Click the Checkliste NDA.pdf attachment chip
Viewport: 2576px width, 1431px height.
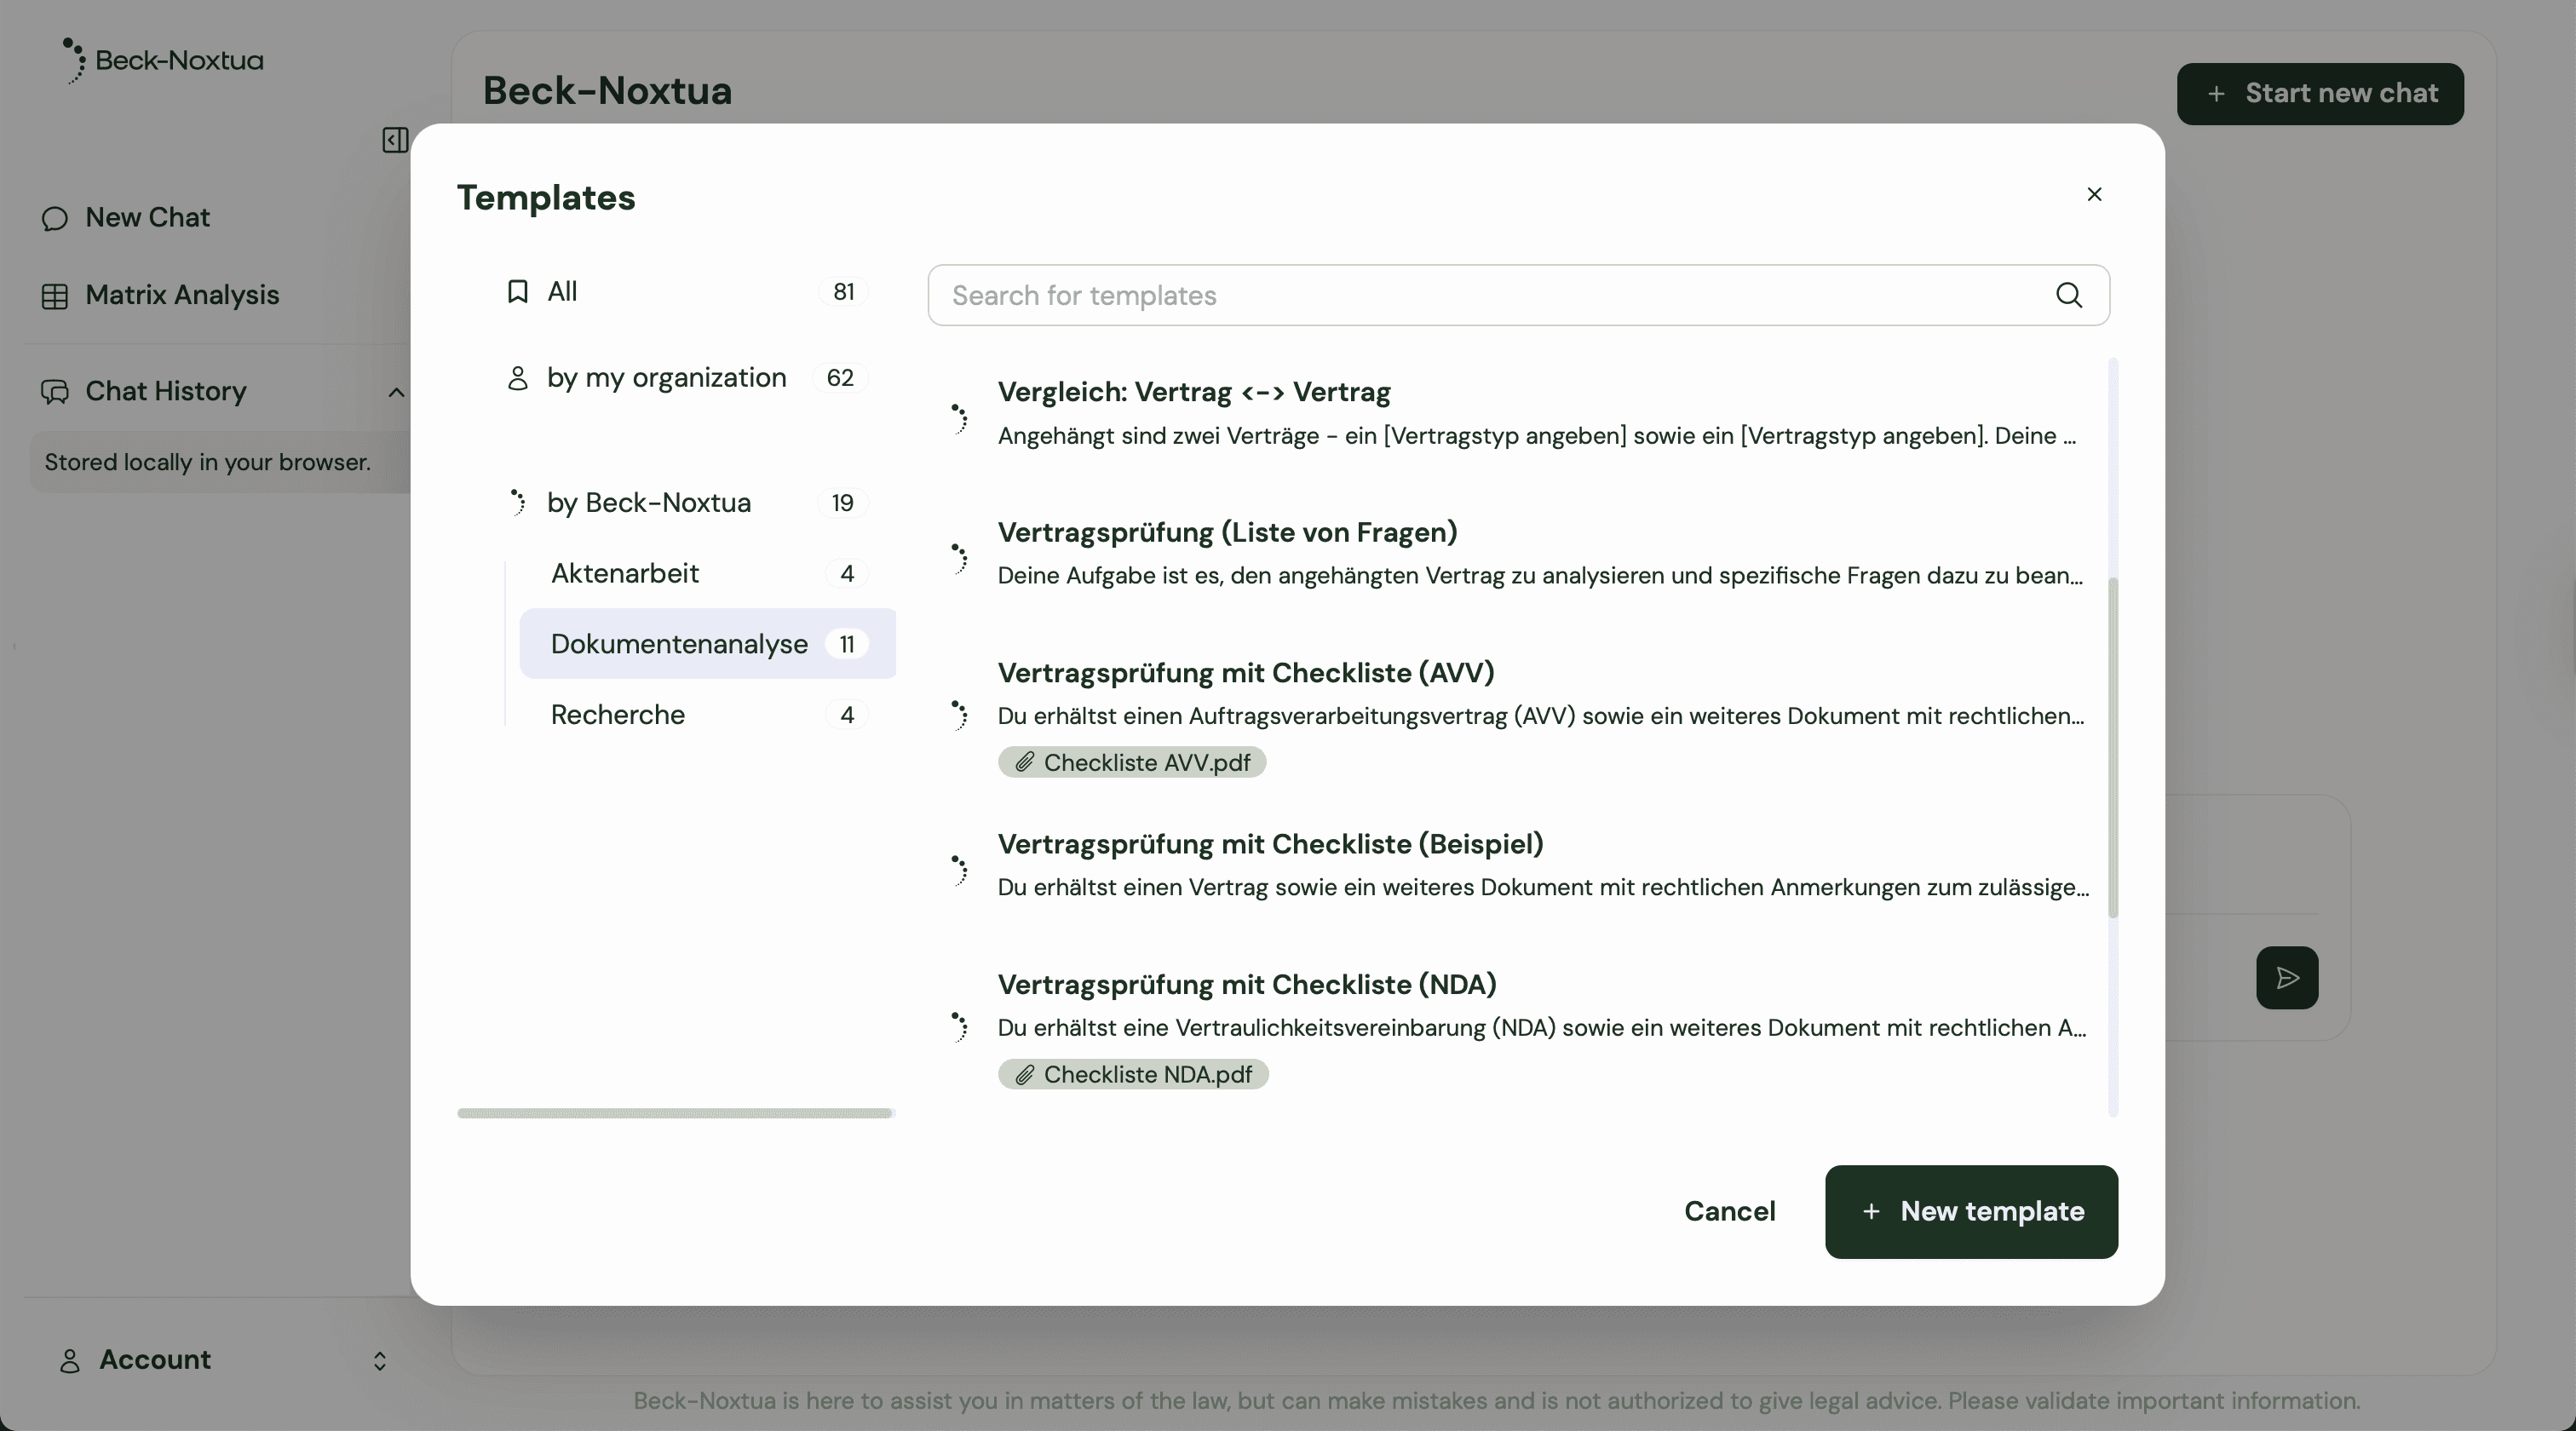[1132, 1074]
